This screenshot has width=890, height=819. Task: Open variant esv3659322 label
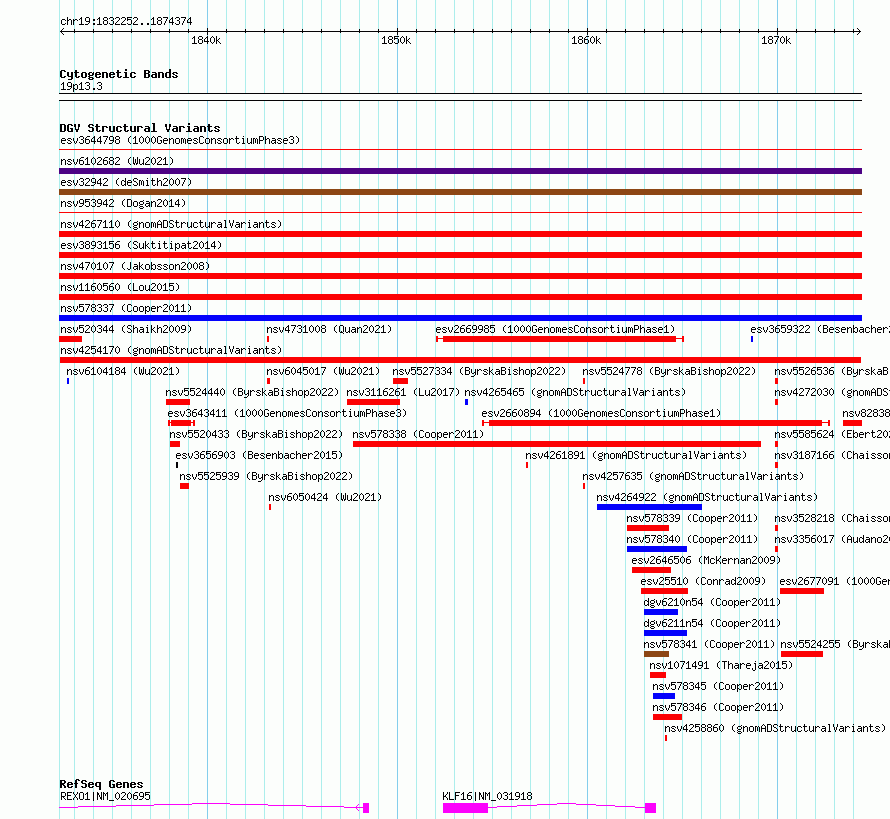[820, 329]
